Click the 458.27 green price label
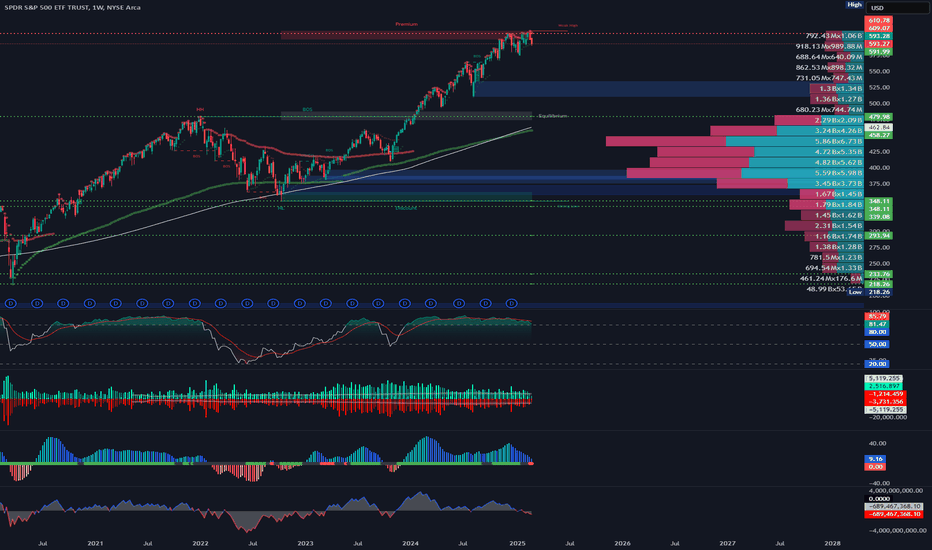932x550 pixels. tap(879, 136)
